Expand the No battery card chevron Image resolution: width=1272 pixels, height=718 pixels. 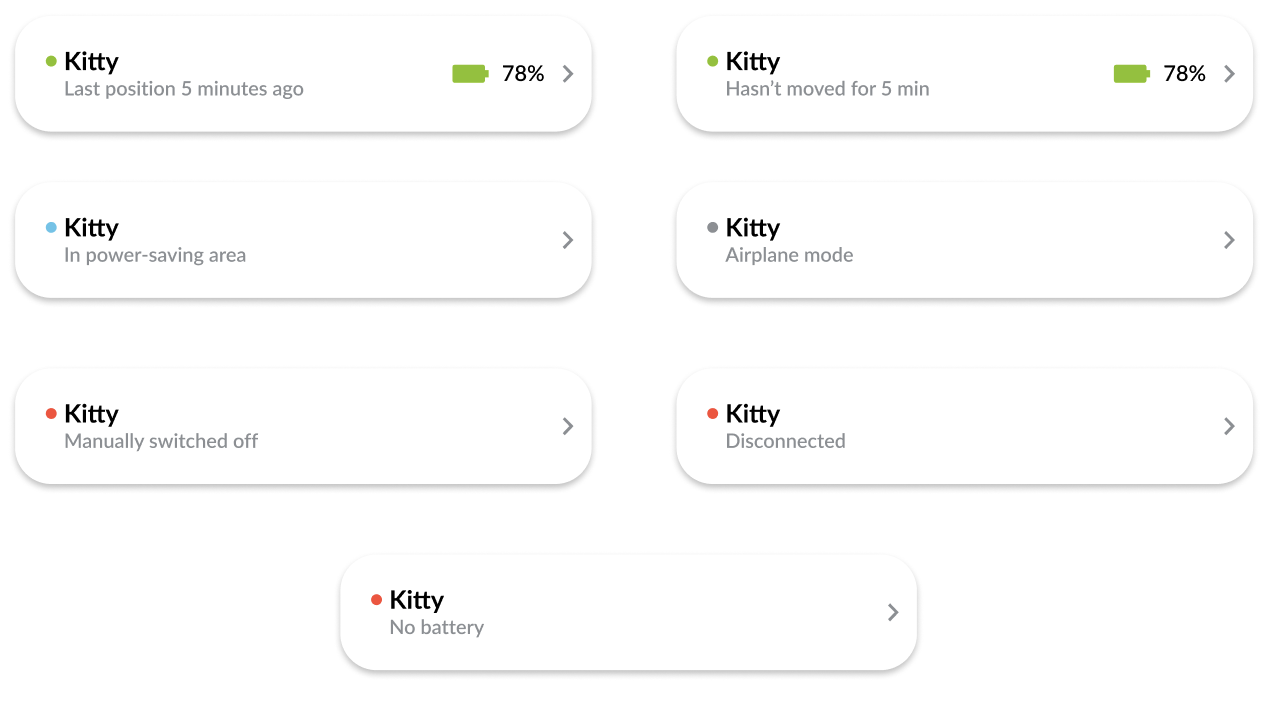click(x=893, y=612)
